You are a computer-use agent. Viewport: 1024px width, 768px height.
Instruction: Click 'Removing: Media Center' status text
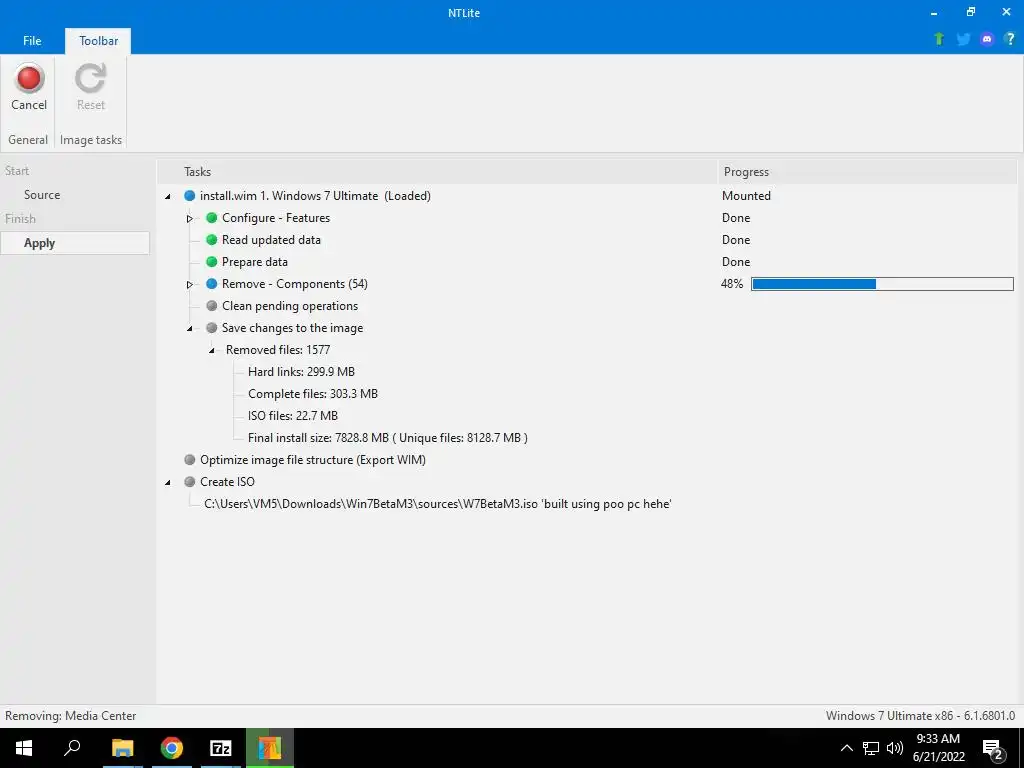(71, 716)
